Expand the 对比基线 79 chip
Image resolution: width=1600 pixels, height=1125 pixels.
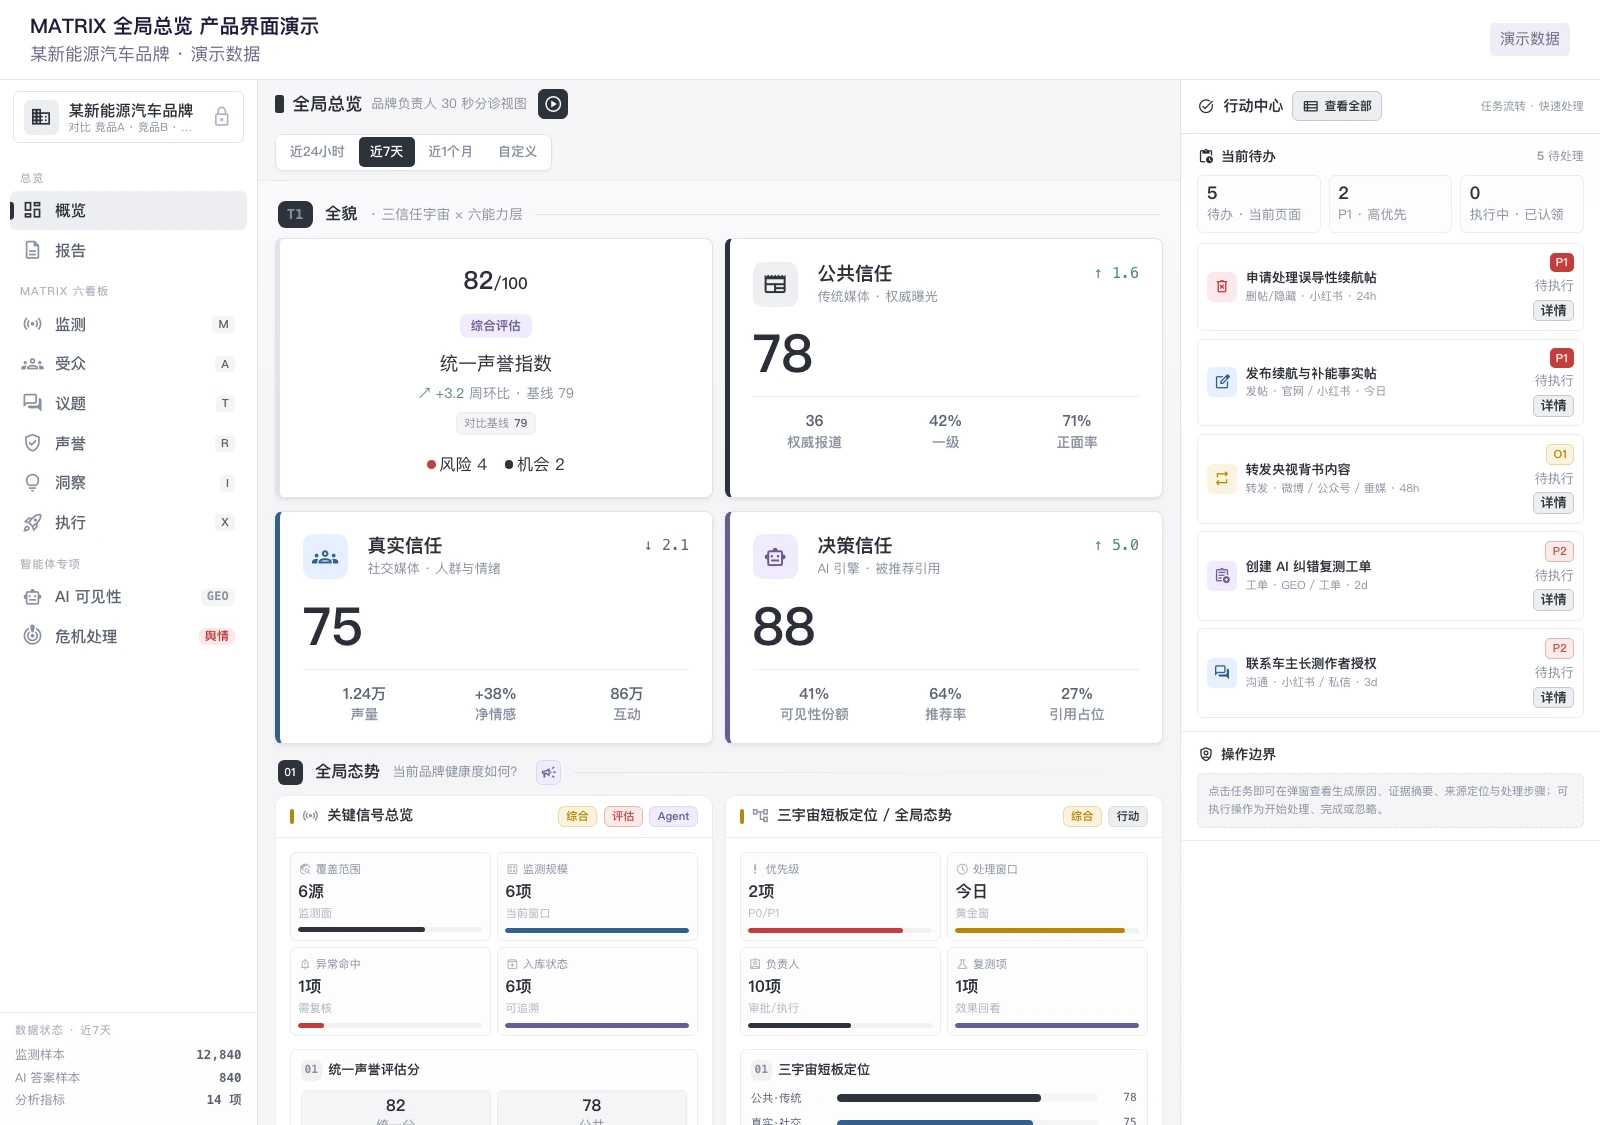496,423
